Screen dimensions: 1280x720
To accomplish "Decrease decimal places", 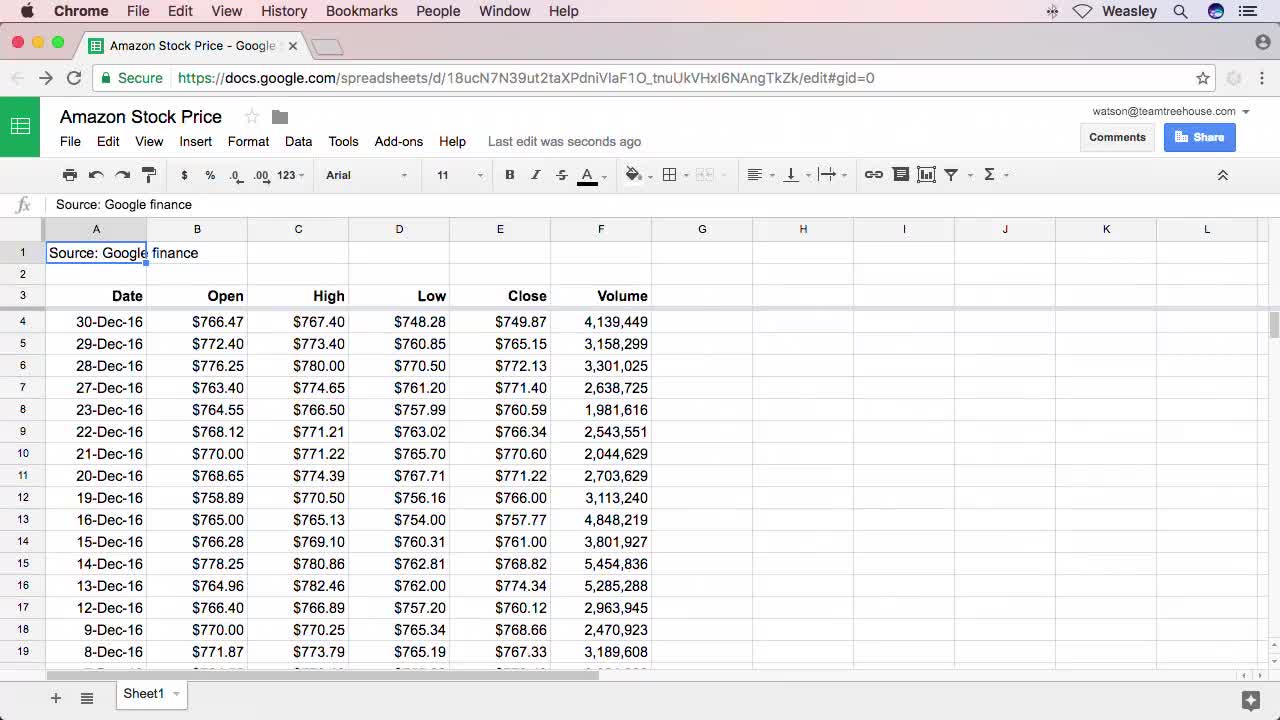I will (233, 174).
